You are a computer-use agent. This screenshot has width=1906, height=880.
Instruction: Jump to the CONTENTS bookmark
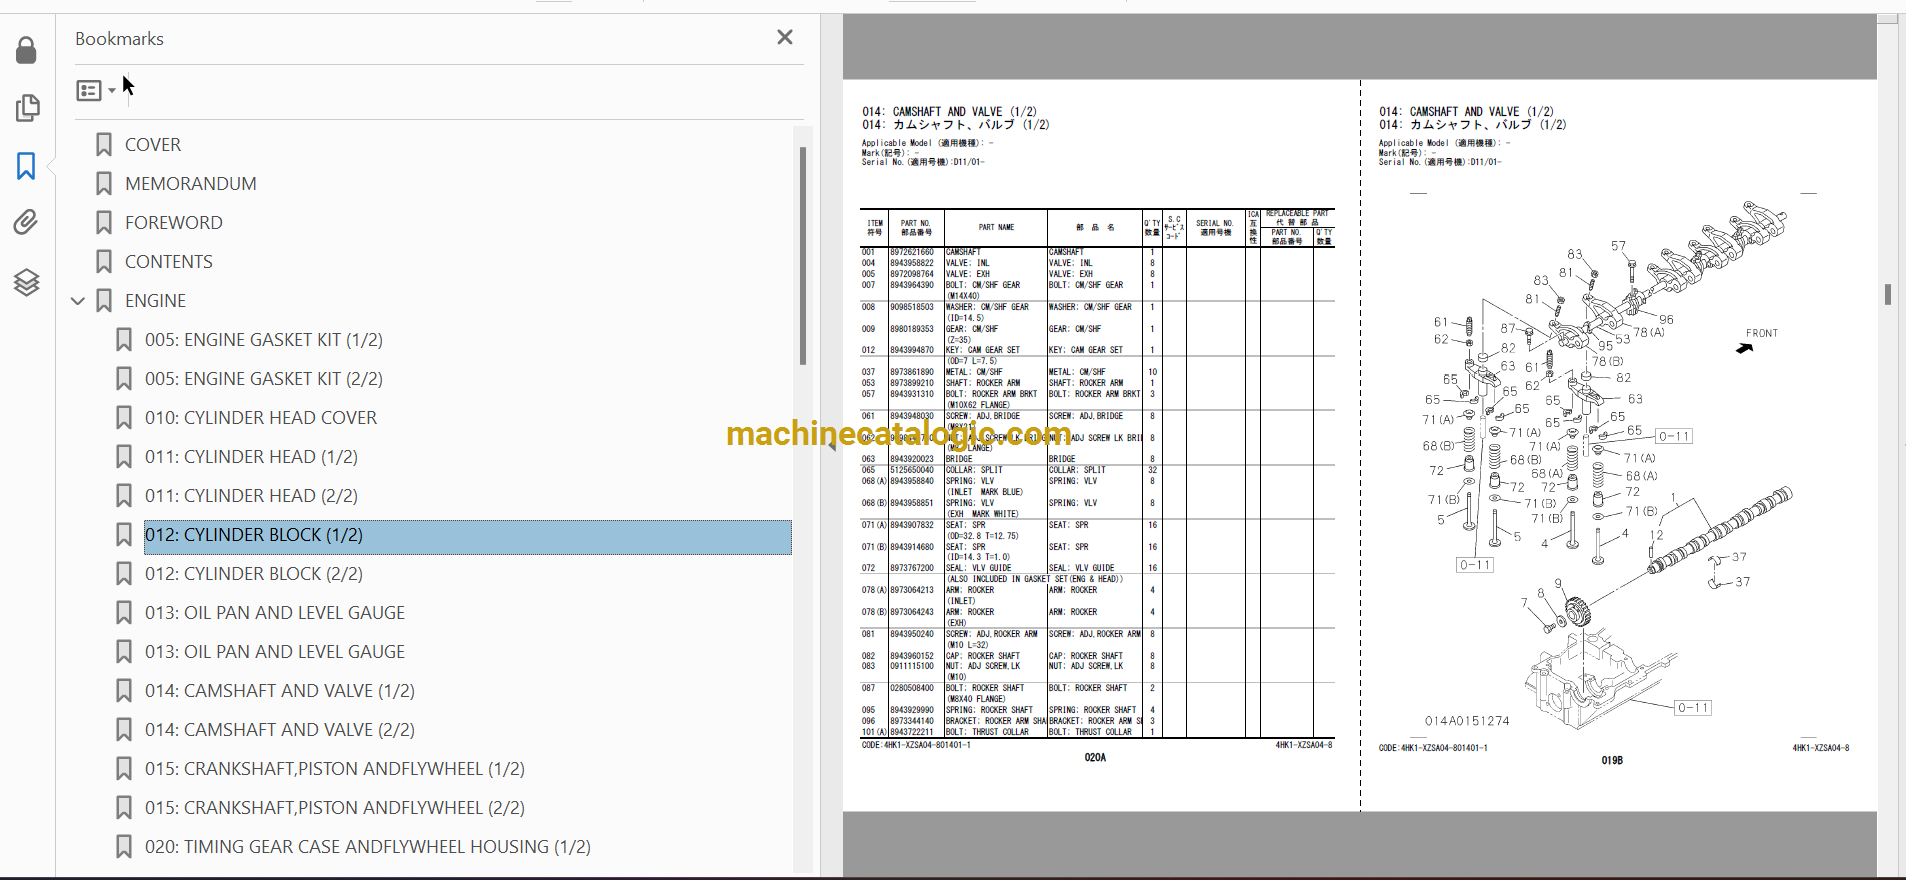(x=169, y=262)
